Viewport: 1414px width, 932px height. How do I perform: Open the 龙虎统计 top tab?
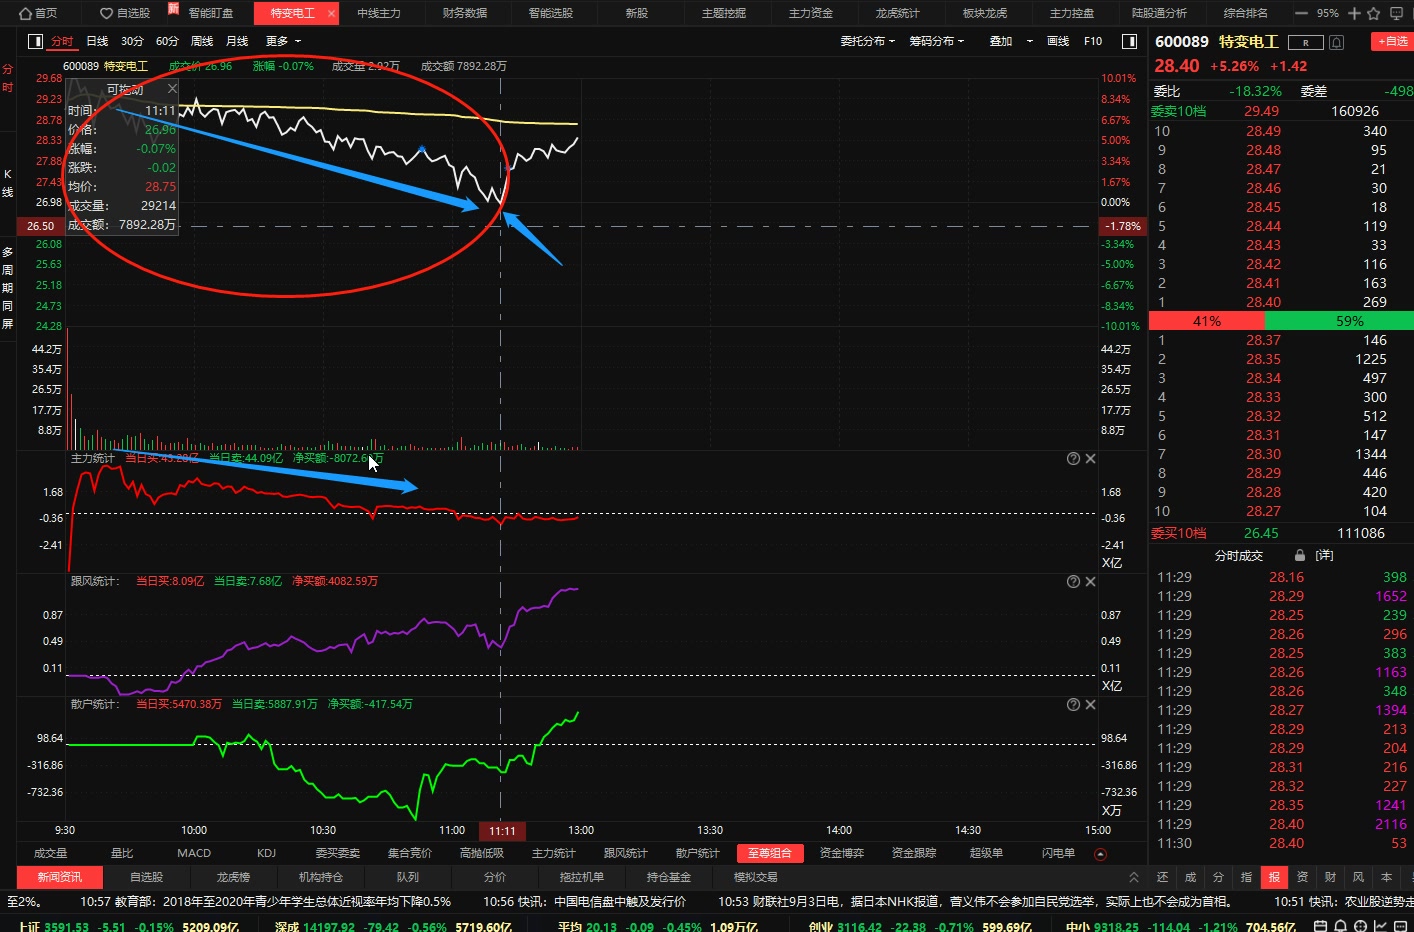click(897, 13)
